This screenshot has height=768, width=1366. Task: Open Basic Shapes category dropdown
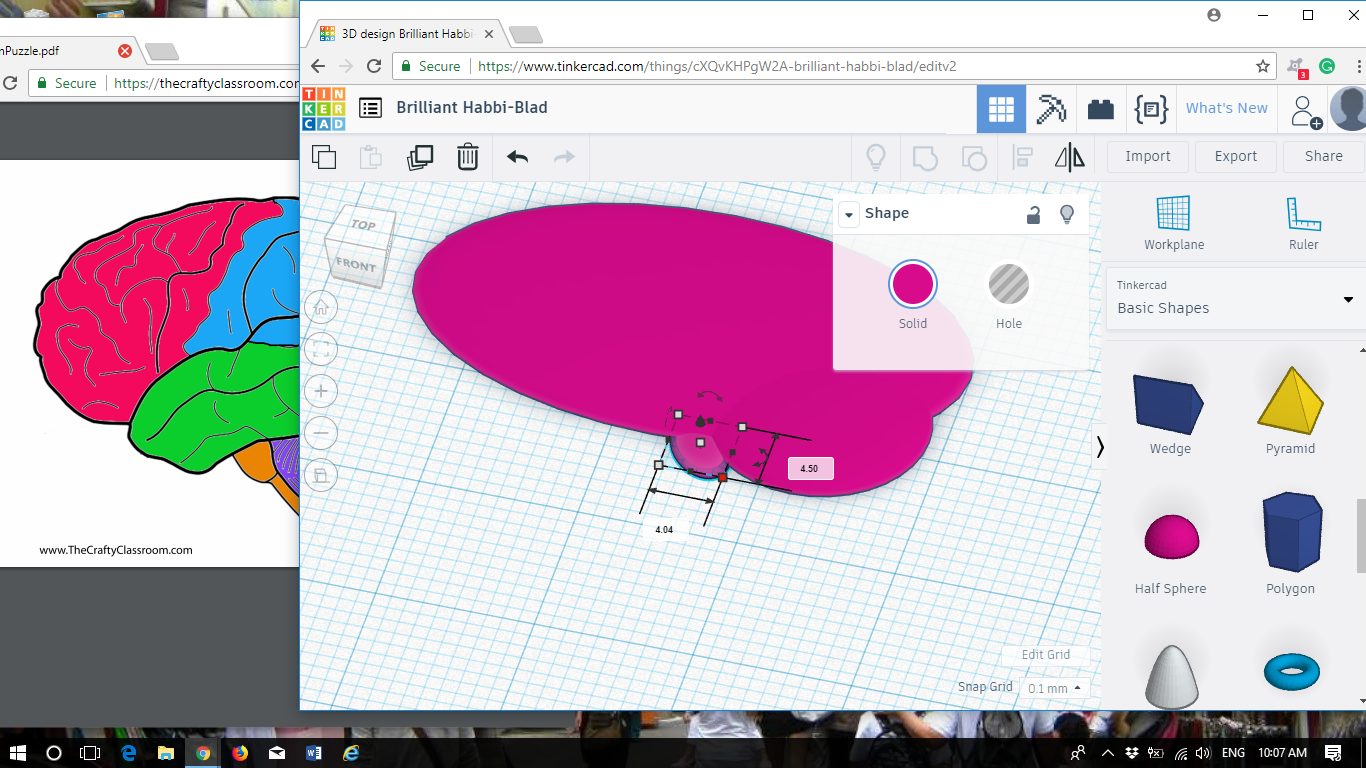click(1235, 298)
